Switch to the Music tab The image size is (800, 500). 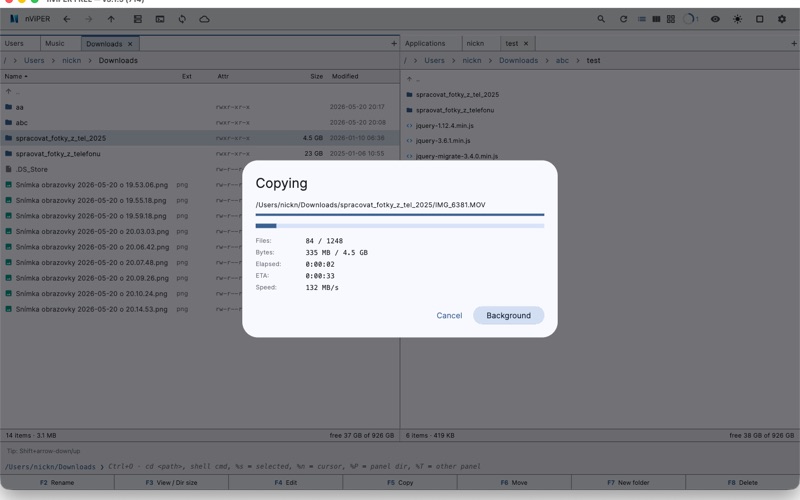tap(55, 43)
